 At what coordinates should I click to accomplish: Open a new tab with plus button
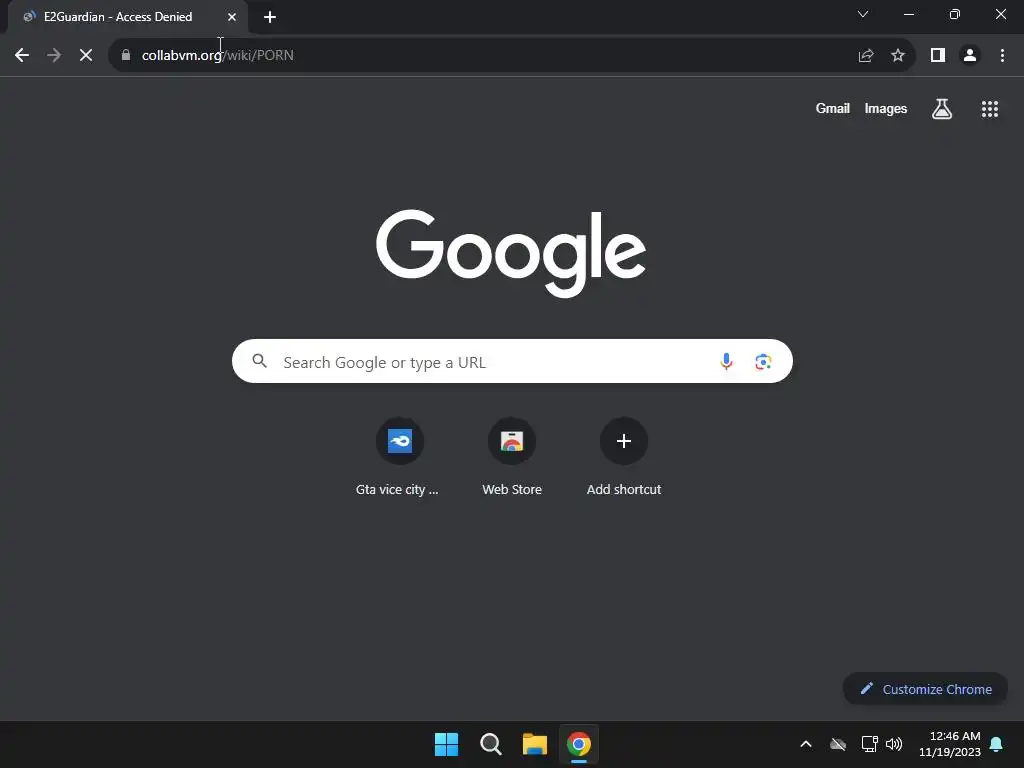tap(270, 18)
